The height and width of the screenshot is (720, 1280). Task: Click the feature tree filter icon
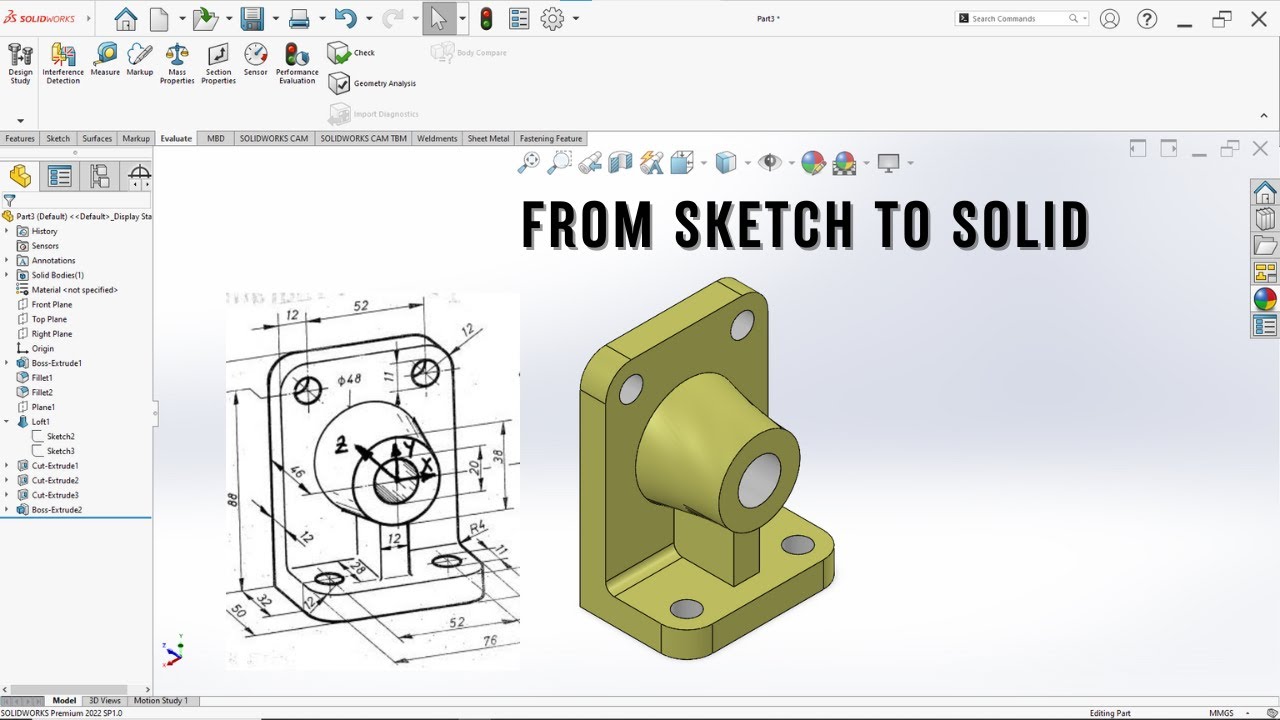tap(9, 200)
